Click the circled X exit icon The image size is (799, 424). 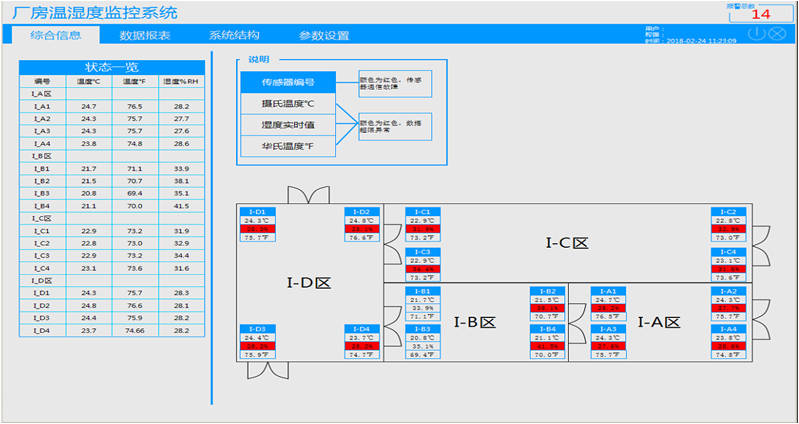[x=777, y=34]
